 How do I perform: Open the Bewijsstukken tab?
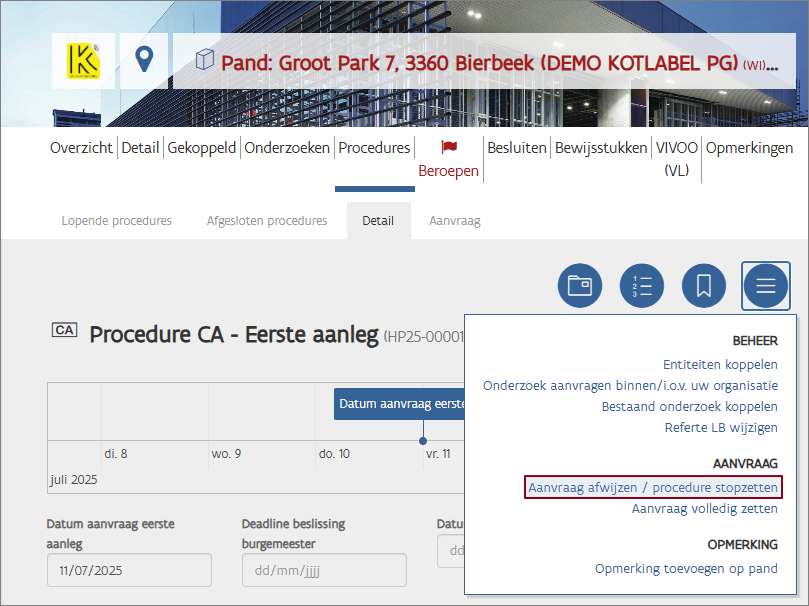(601, 148)
